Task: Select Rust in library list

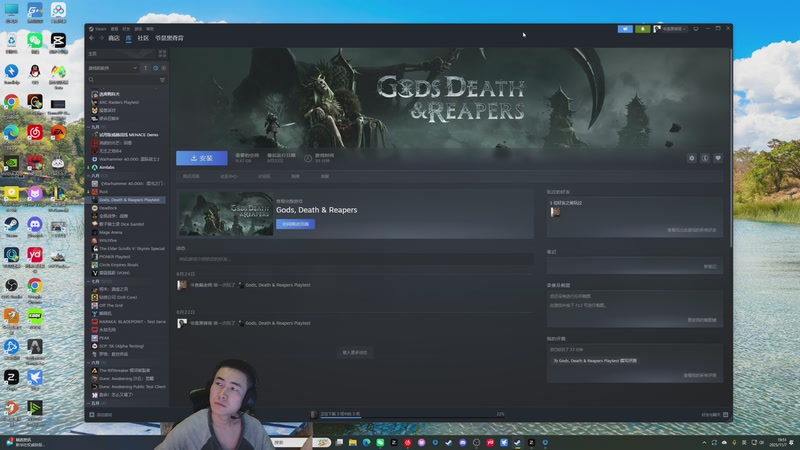Action: [x=104, y=192]
